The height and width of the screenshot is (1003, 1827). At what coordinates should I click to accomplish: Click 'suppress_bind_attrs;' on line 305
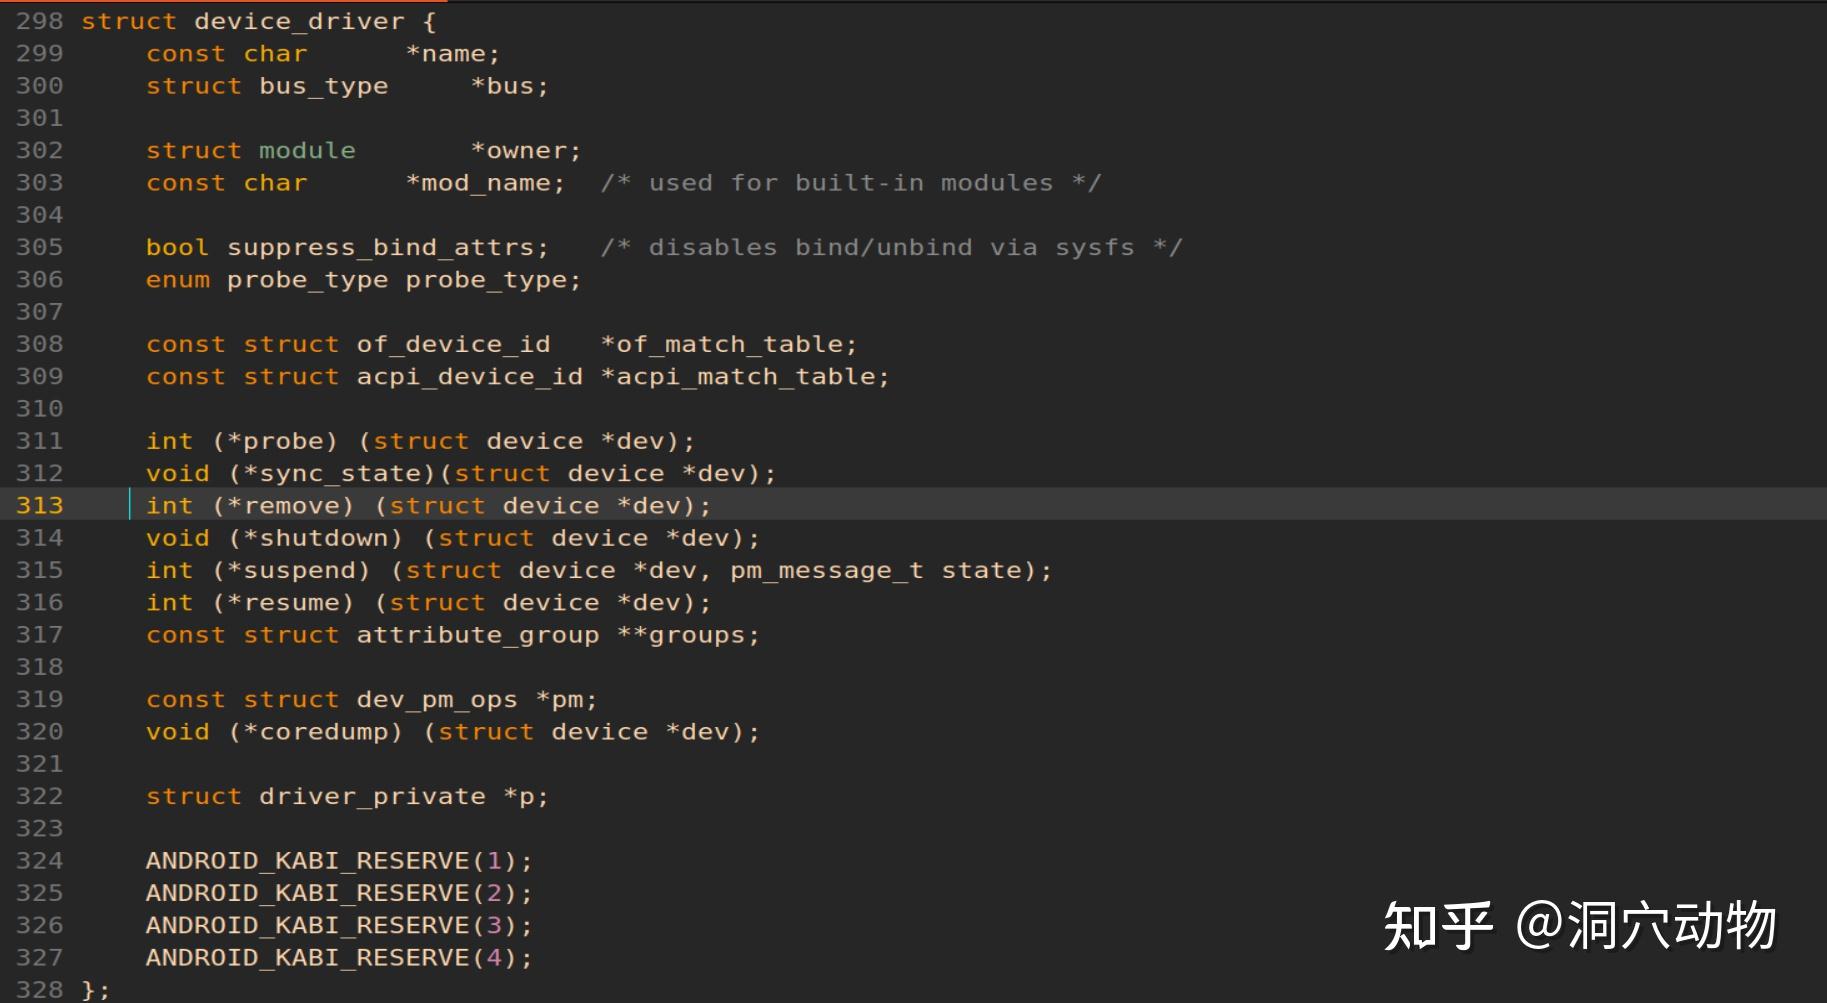coord(388,248)
